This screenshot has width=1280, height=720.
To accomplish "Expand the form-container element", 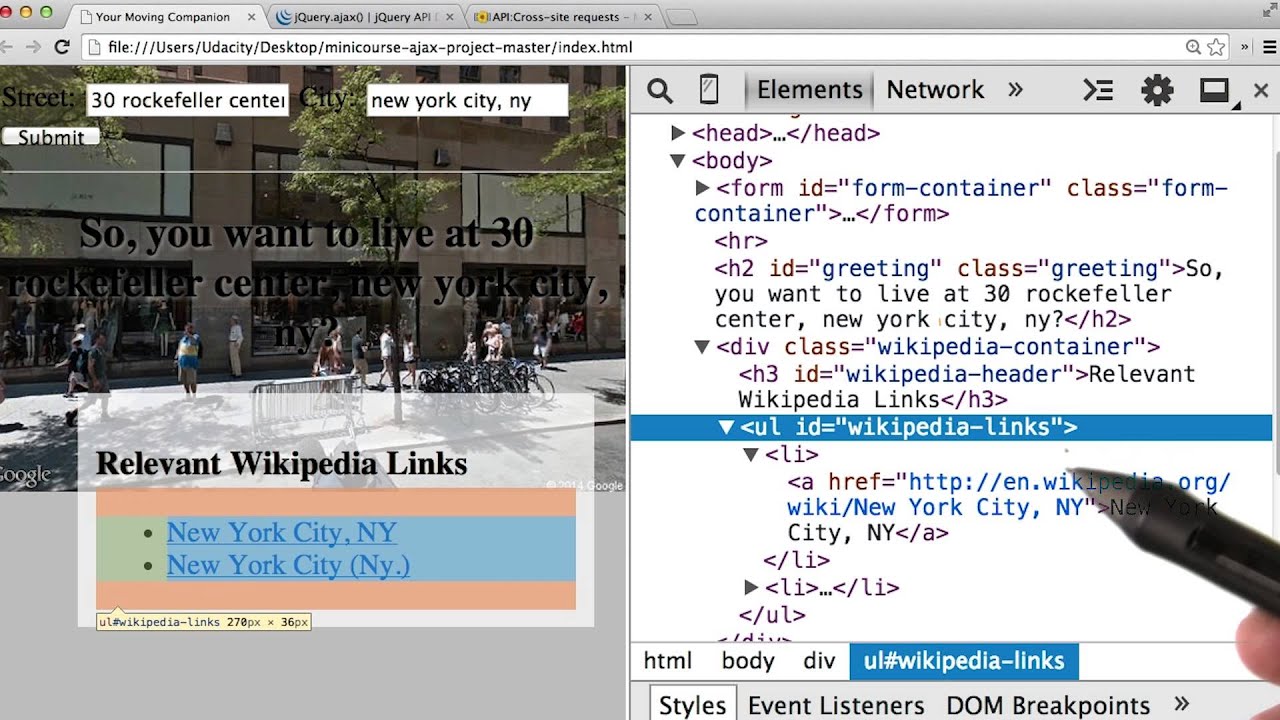I will point(702,187).
